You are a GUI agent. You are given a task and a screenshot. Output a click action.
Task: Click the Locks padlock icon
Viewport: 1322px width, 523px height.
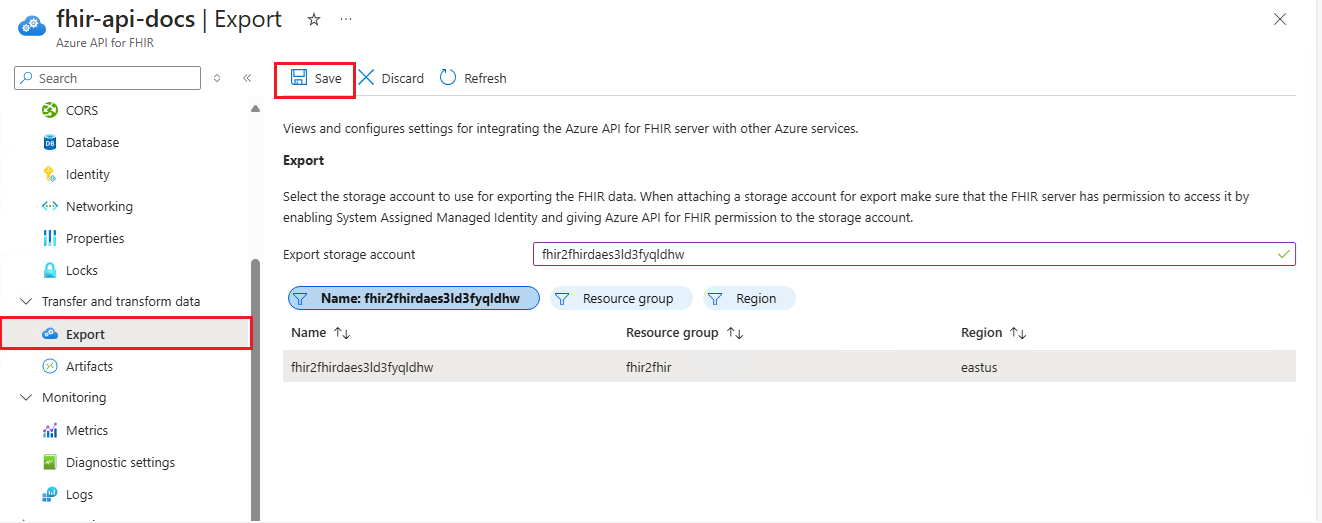50,270
